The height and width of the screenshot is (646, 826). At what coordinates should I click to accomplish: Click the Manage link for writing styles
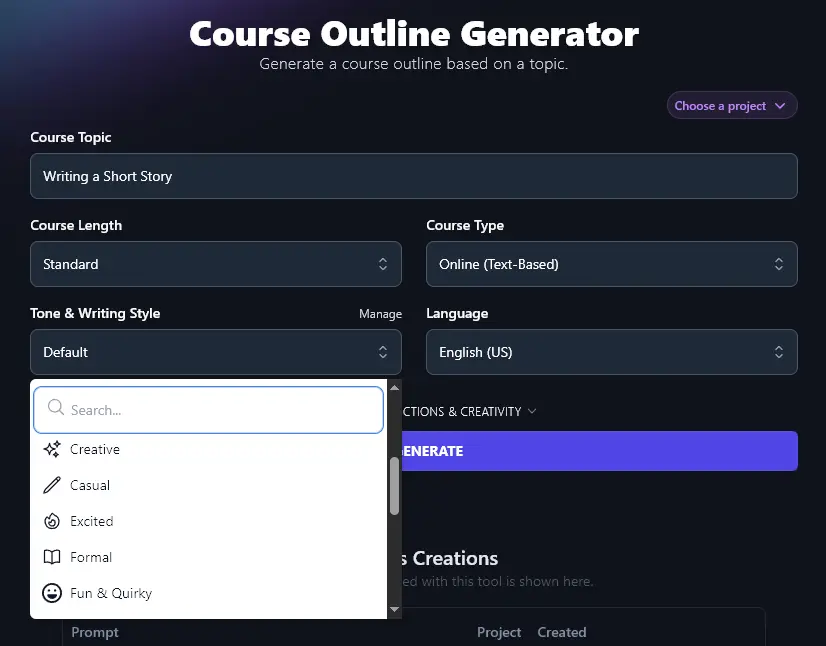(380, 313)
